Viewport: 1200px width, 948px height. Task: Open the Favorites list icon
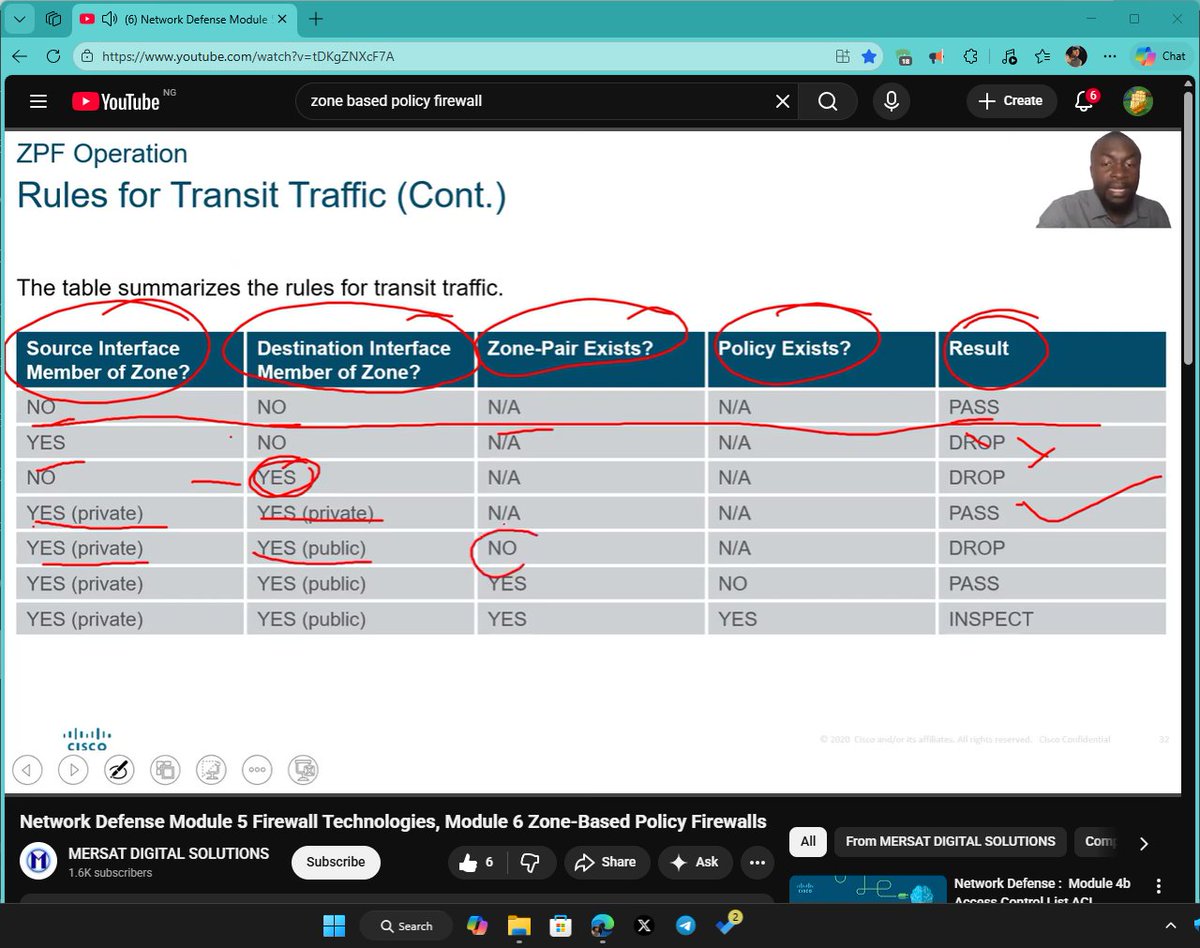1043,57
